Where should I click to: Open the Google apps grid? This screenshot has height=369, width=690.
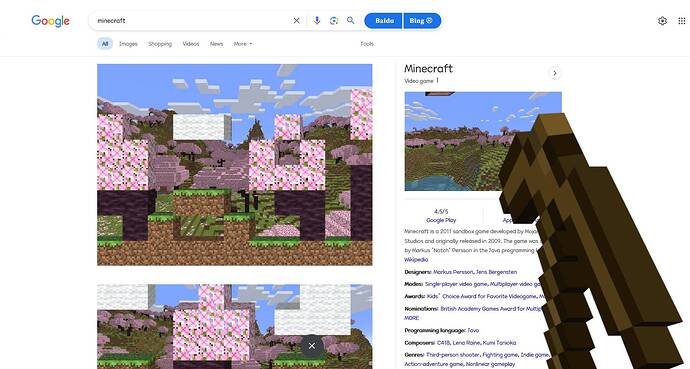pos(682,21)
